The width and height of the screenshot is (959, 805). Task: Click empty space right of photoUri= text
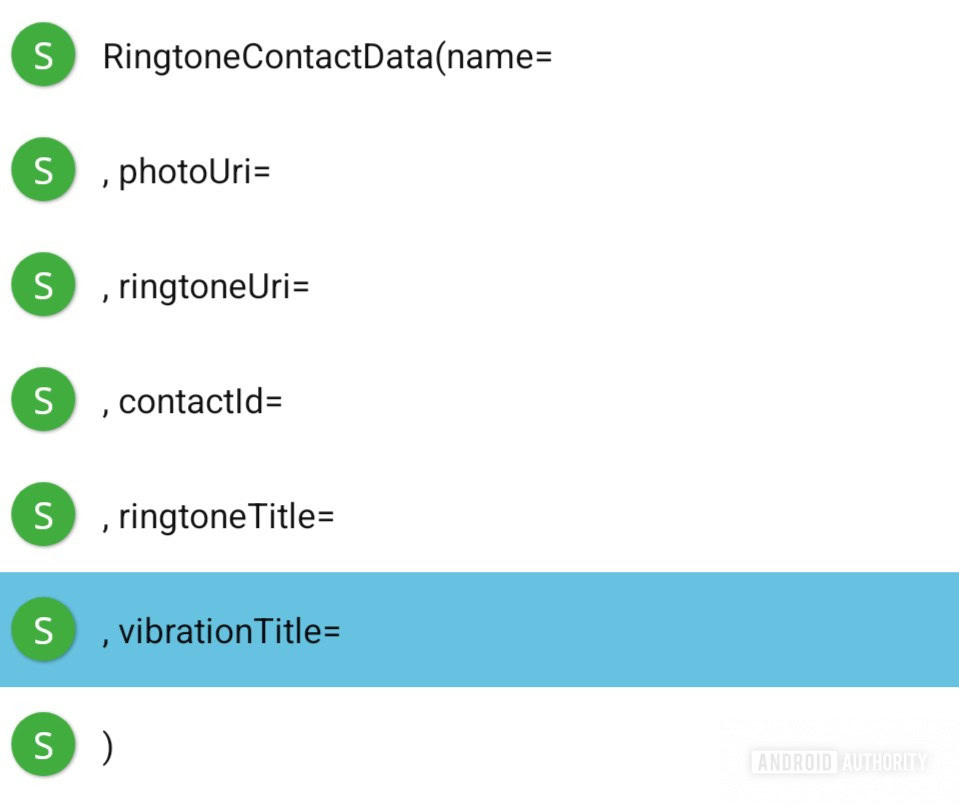[x=600, y=172]
